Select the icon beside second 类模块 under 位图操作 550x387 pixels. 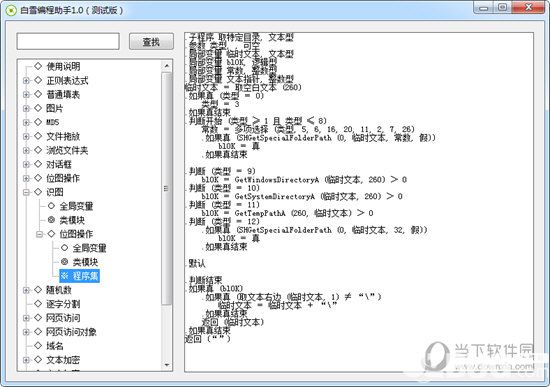point(65,262)
